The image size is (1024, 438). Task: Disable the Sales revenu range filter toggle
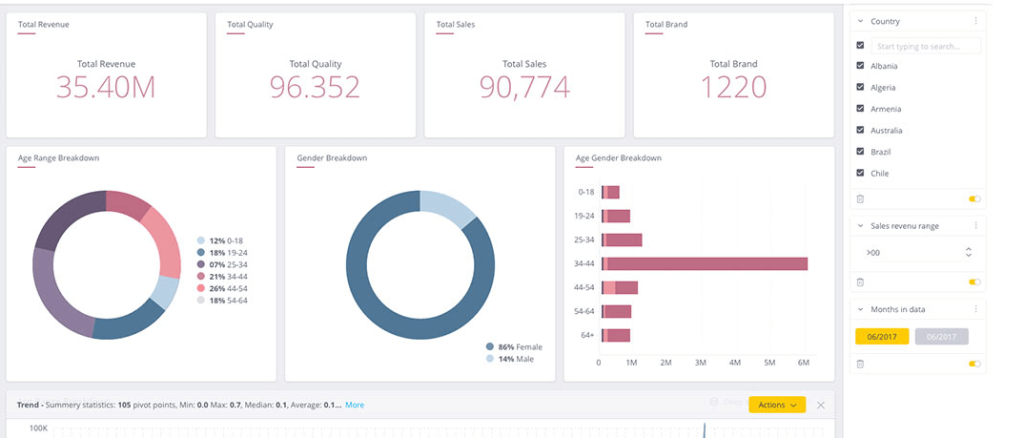click(x=974, y=282)
